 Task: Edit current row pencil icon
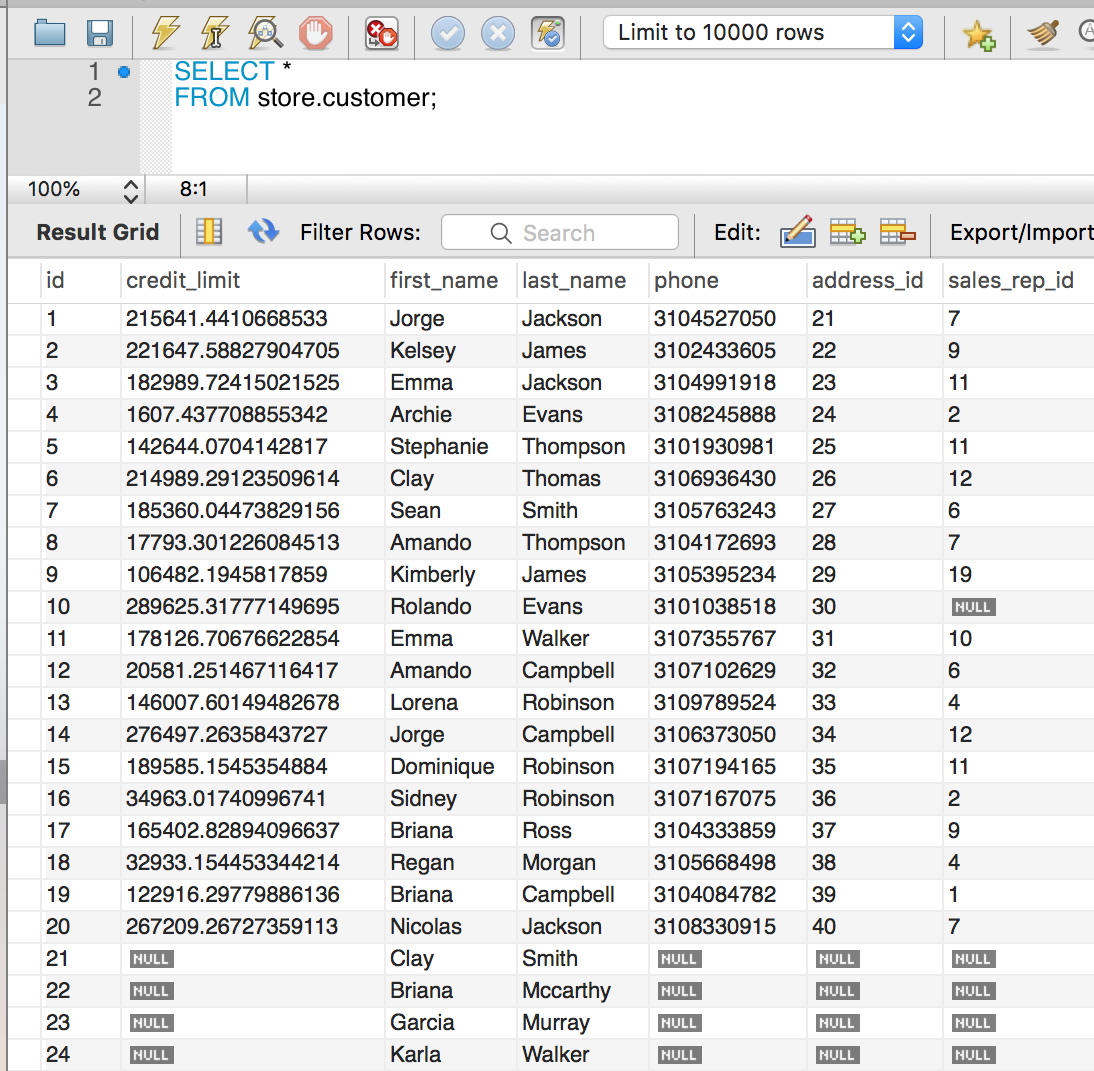(x=797, y=232)
